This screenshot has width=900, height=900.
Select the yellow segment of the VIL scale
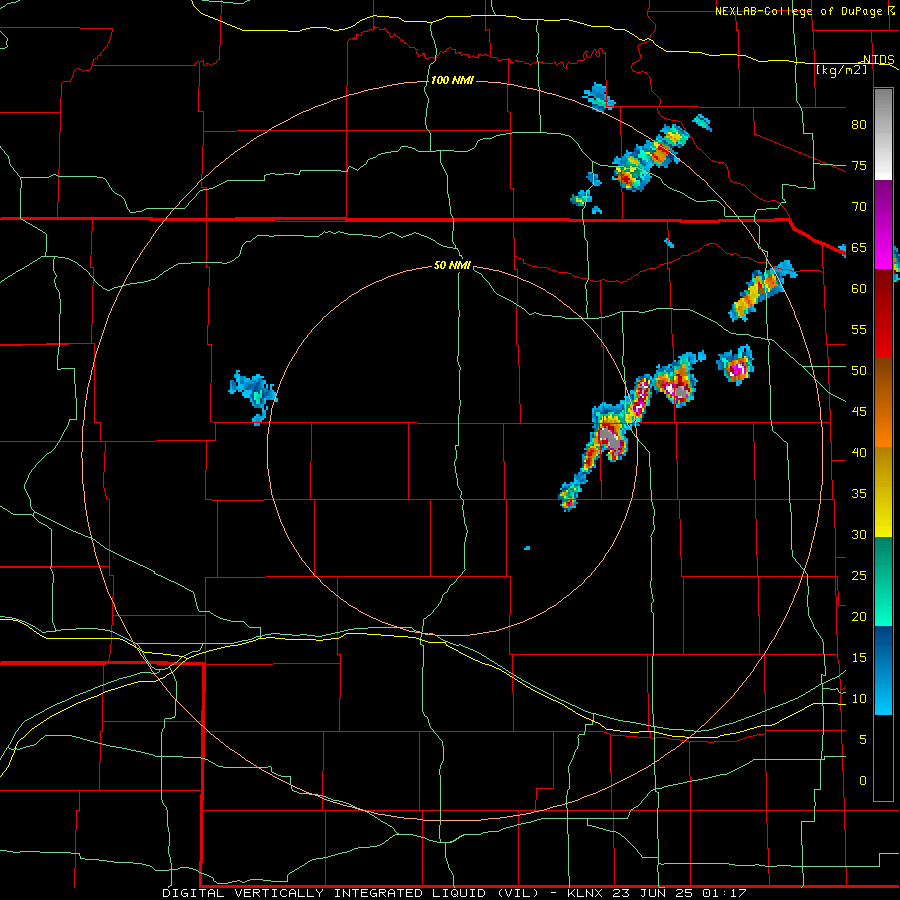coord(883,492)
